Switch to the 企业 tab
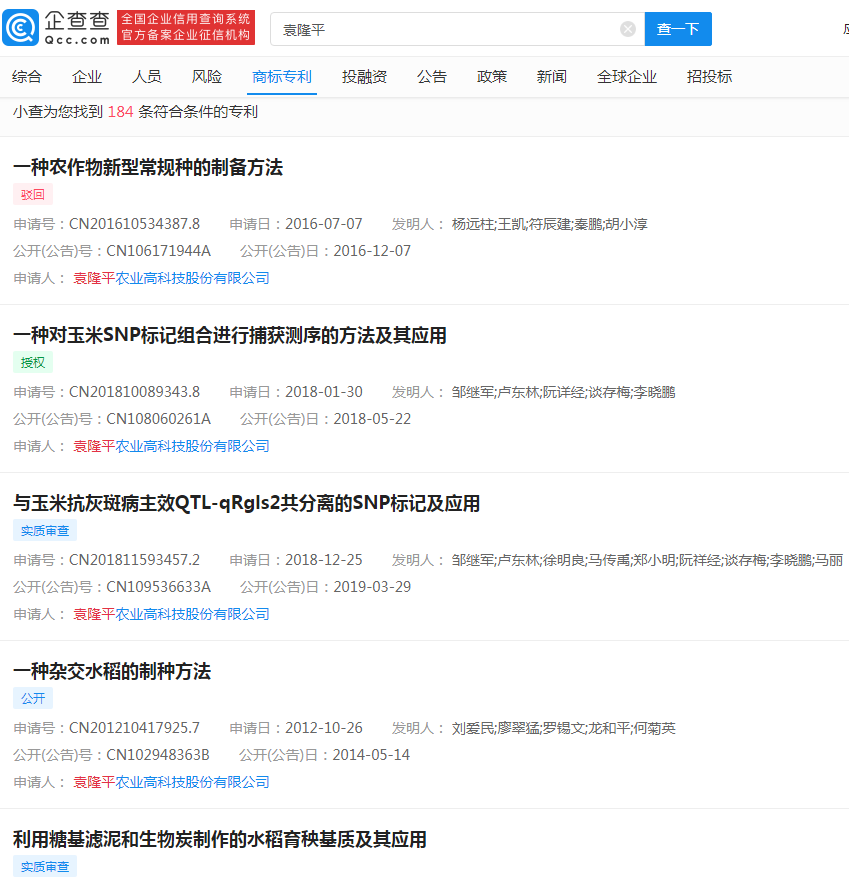 tap(87, 76)
